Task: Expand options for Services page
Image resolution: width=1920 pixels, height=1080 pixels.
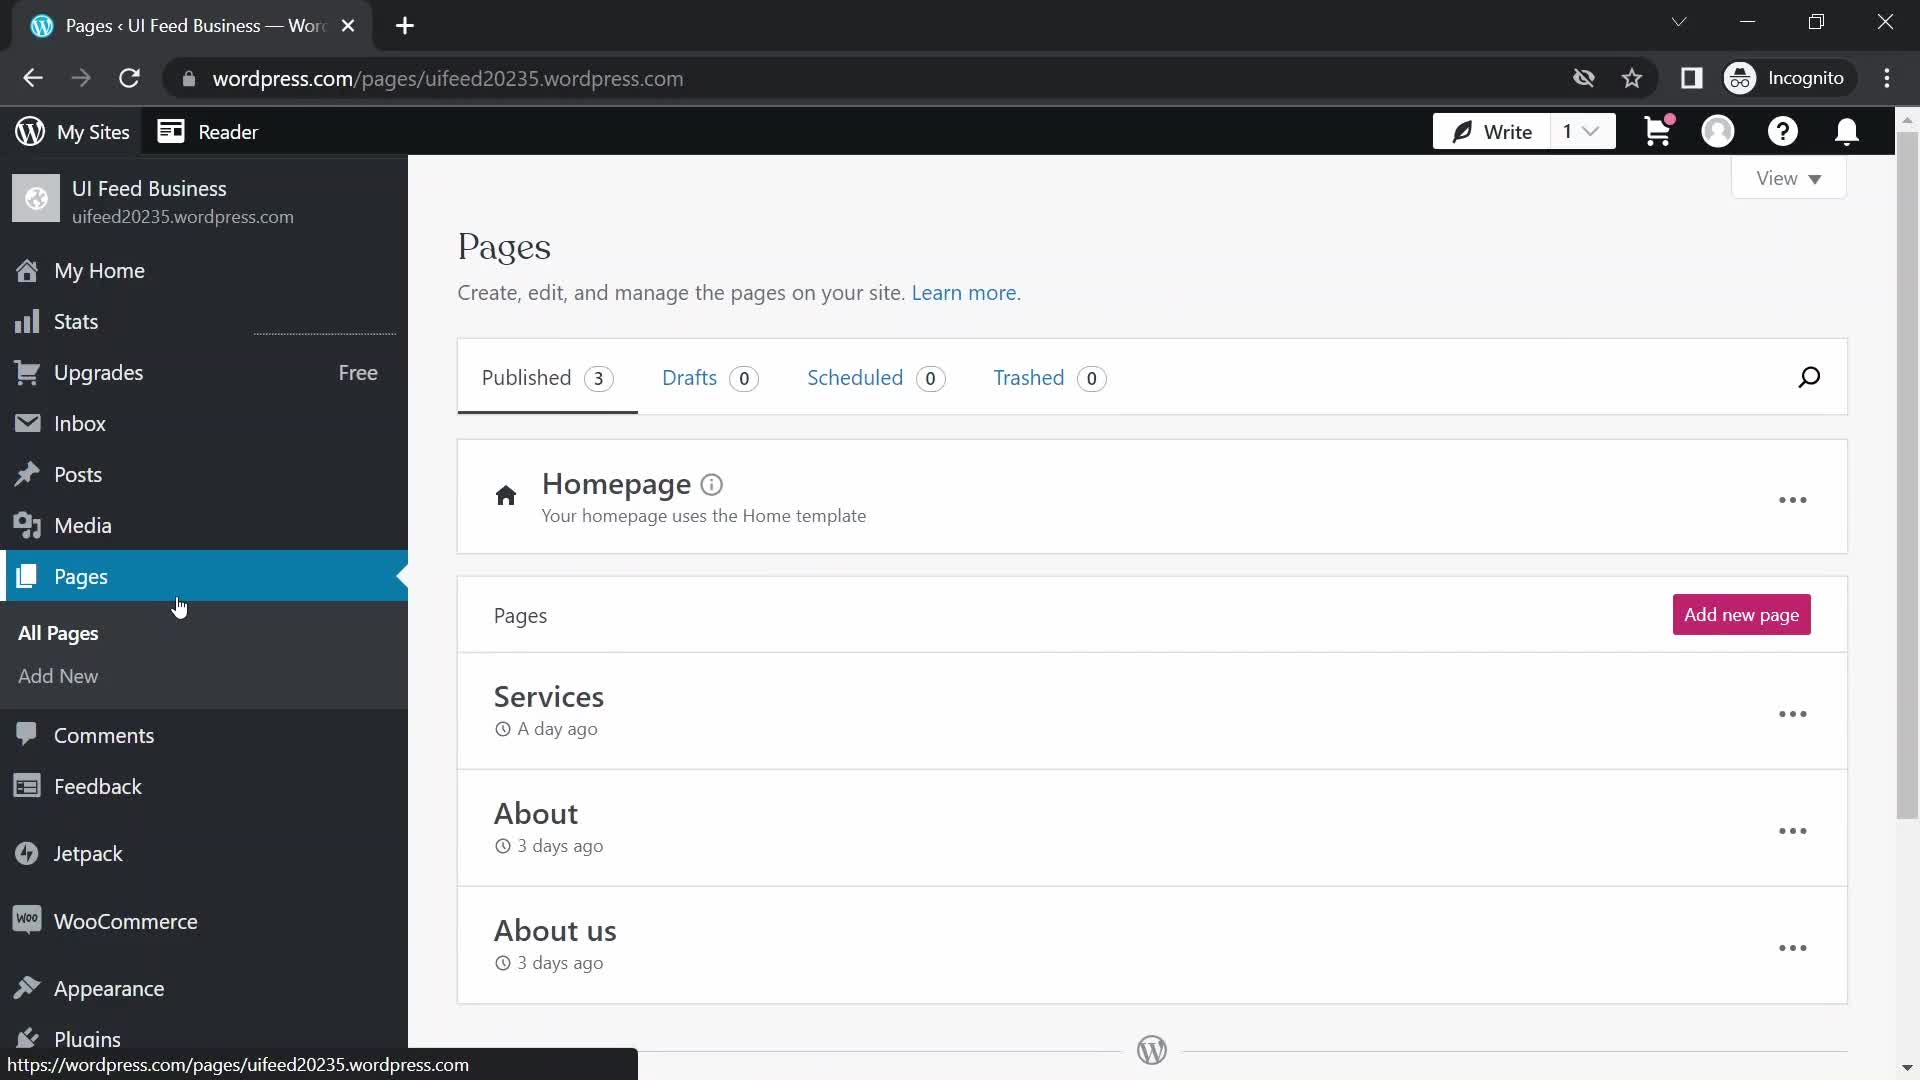Action: 1793,713
